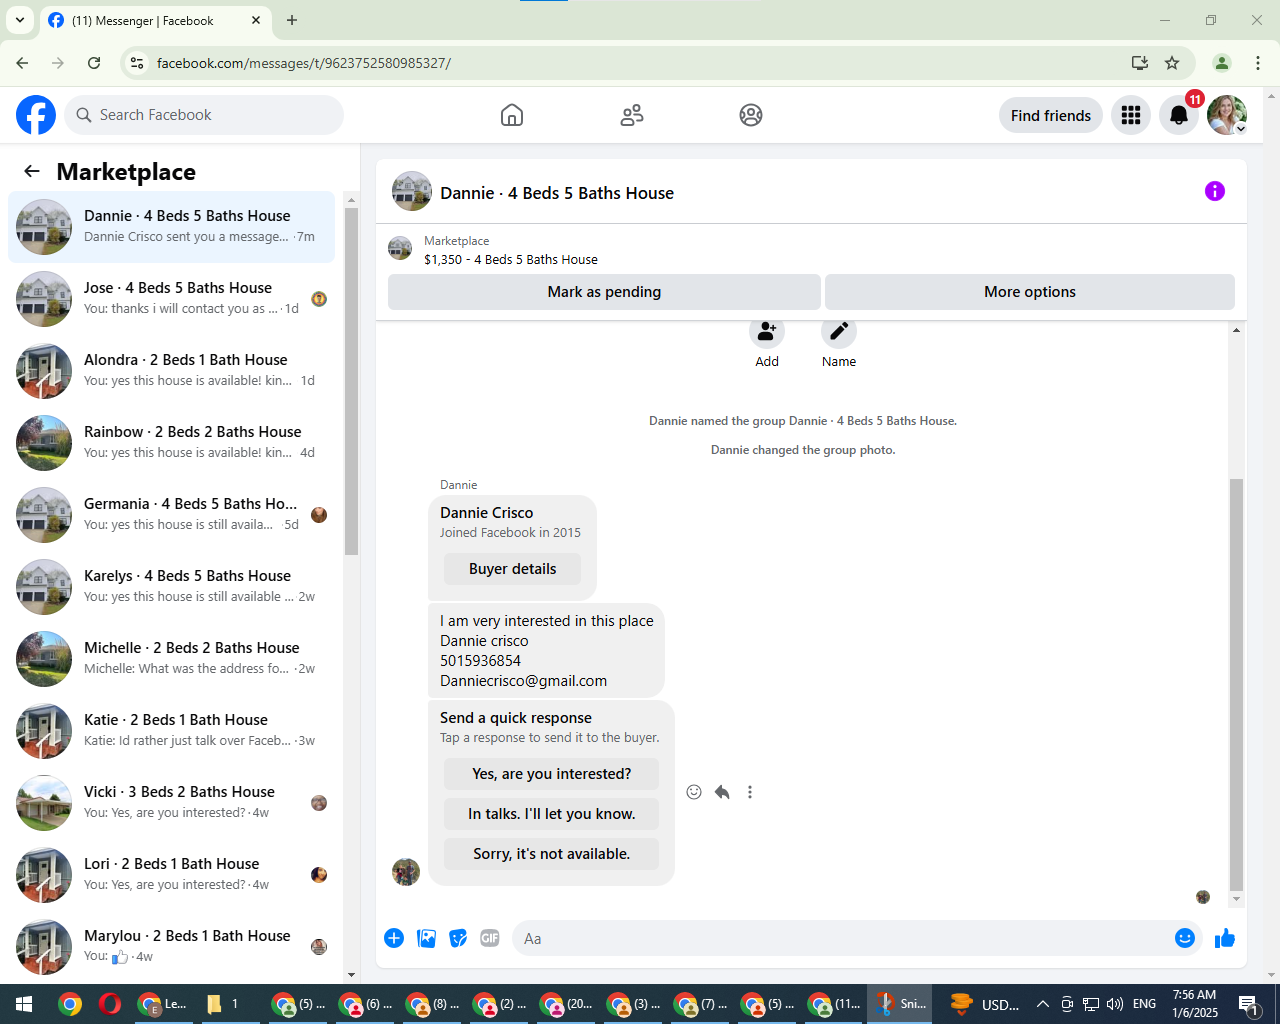Open Germania 4 Beds 5 Baths chat

172,515
